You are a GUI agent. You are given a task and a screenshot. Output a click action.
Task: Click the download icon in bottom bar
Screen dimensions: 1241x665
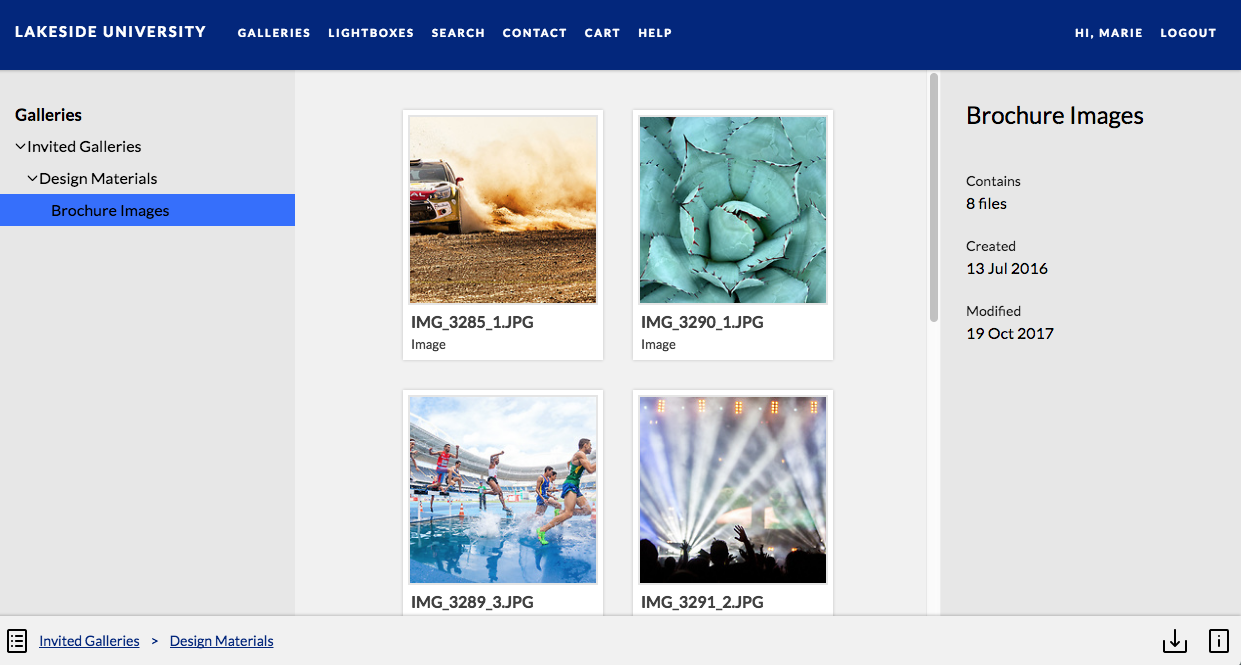(x=1174, y=641)
